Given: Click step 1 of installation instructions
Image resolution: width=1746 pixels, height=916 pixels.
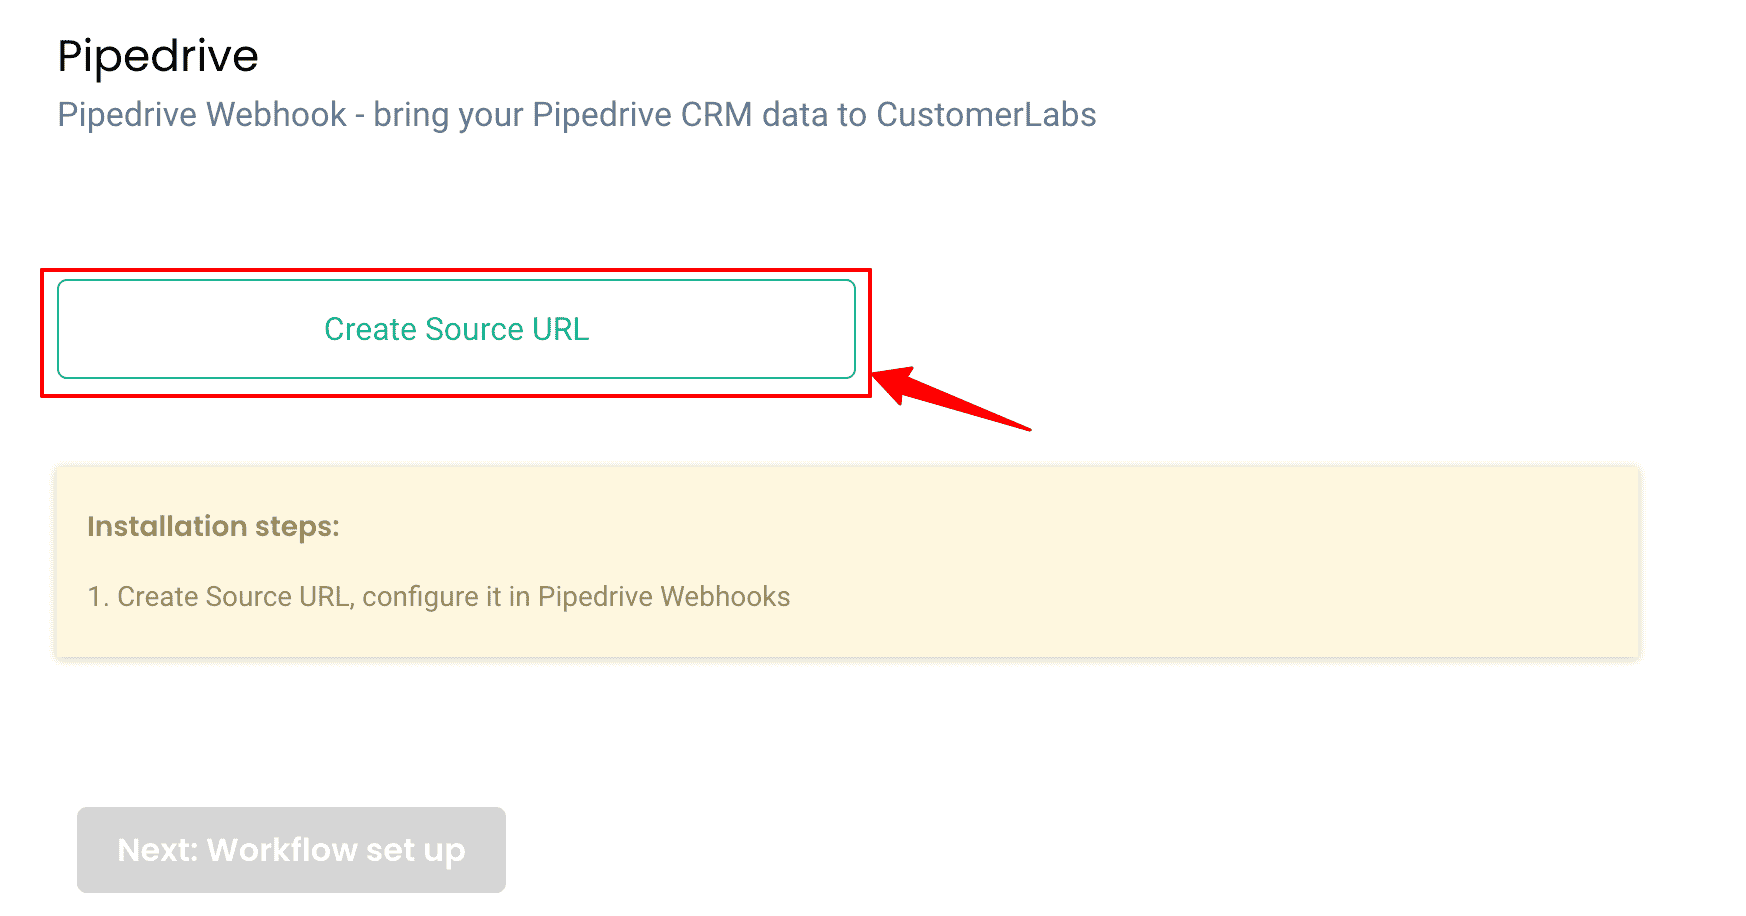Looking at the screenshot, I should (439, 596).
